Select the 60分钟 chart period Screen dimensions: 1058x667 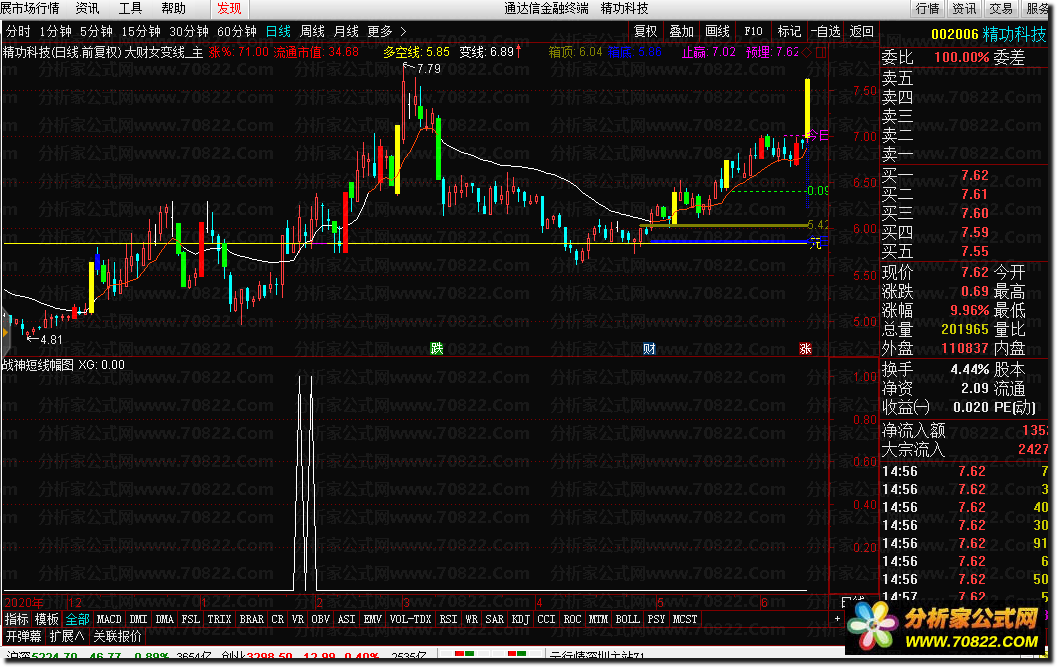coord(237,32)
